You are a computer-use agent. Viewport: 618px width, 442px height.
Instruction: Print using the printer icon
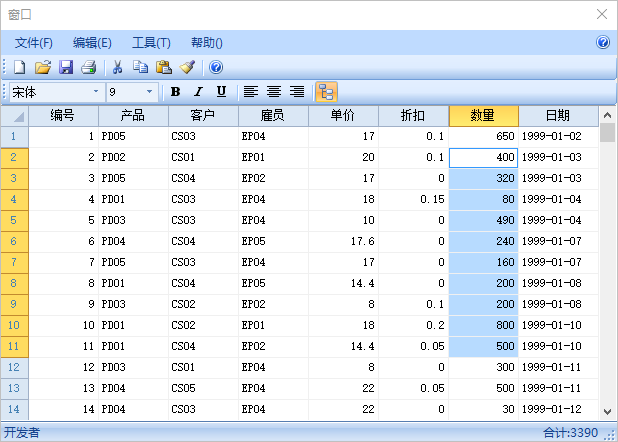tap(89, 67)
